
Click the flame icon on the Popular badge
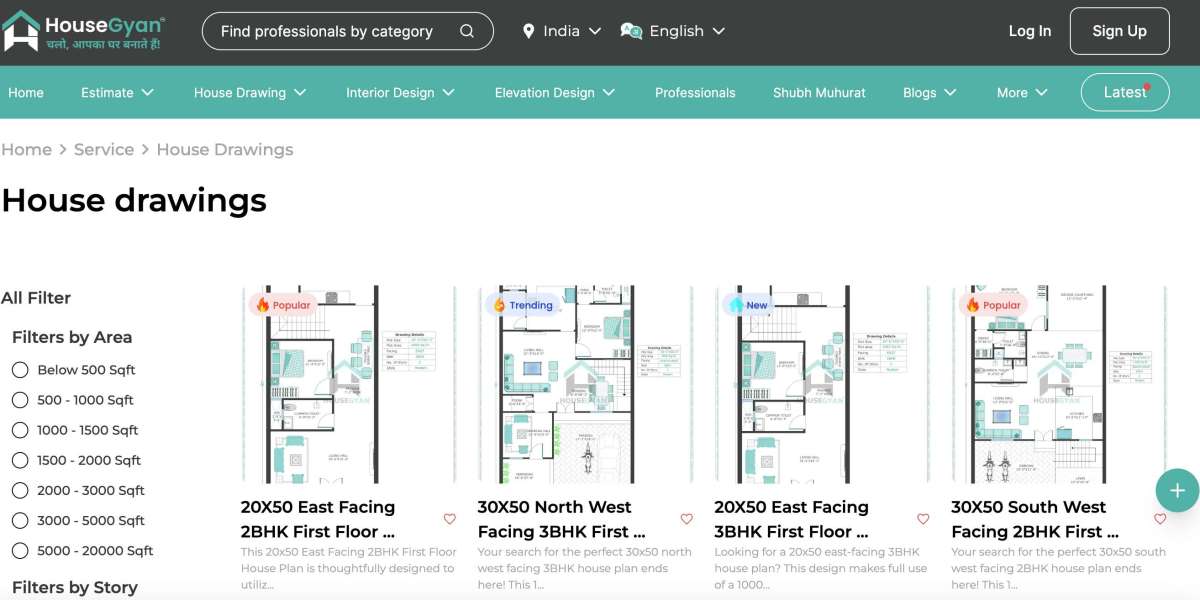click(262, 304)
